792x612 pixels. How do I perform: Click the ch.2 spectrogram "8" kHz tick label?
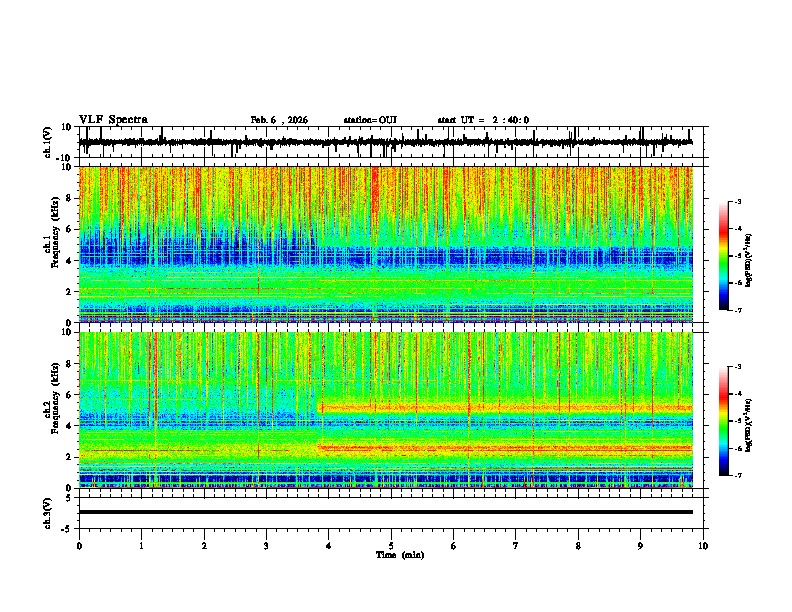coord(69,364)
